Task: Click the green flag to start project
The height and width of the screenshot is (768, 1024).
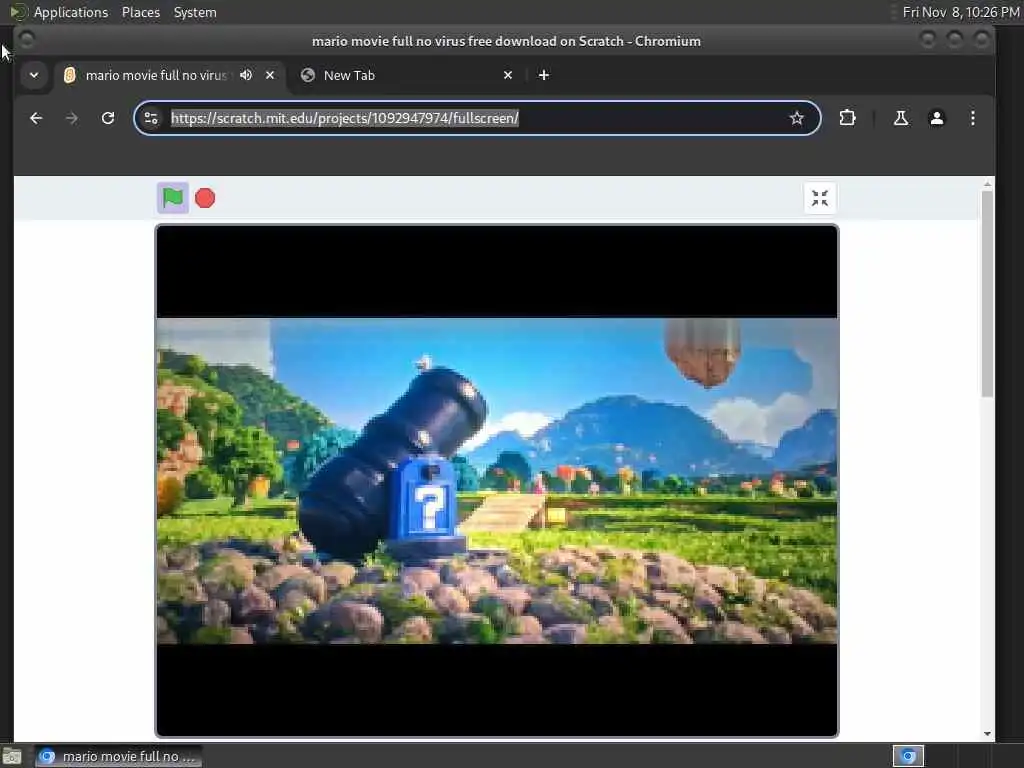Action: pos(172,198)
